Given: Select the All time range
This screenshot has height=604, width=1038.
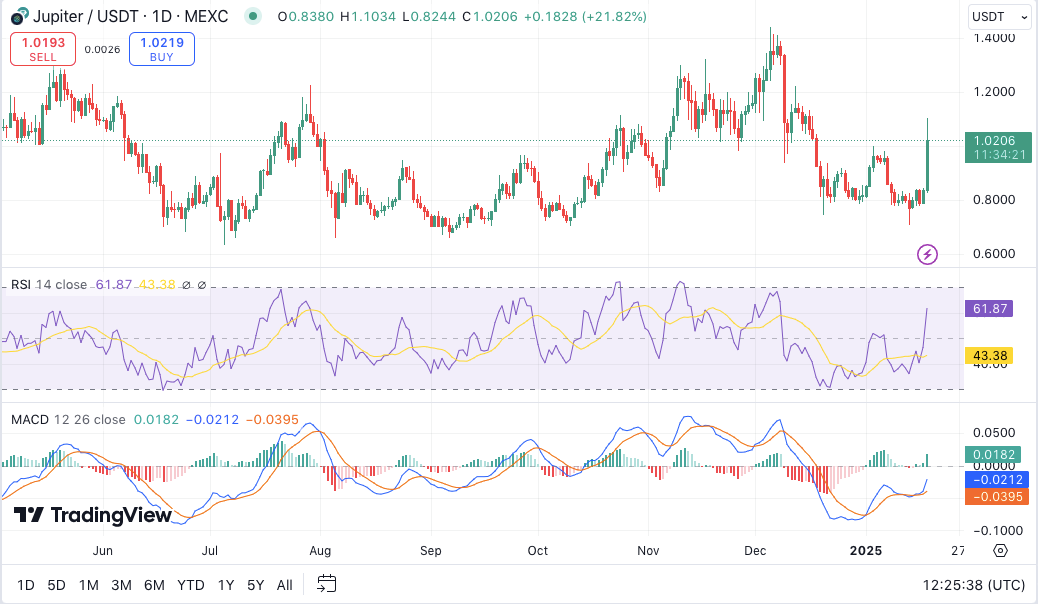Looking at the screenshot, I should [285, 585].
